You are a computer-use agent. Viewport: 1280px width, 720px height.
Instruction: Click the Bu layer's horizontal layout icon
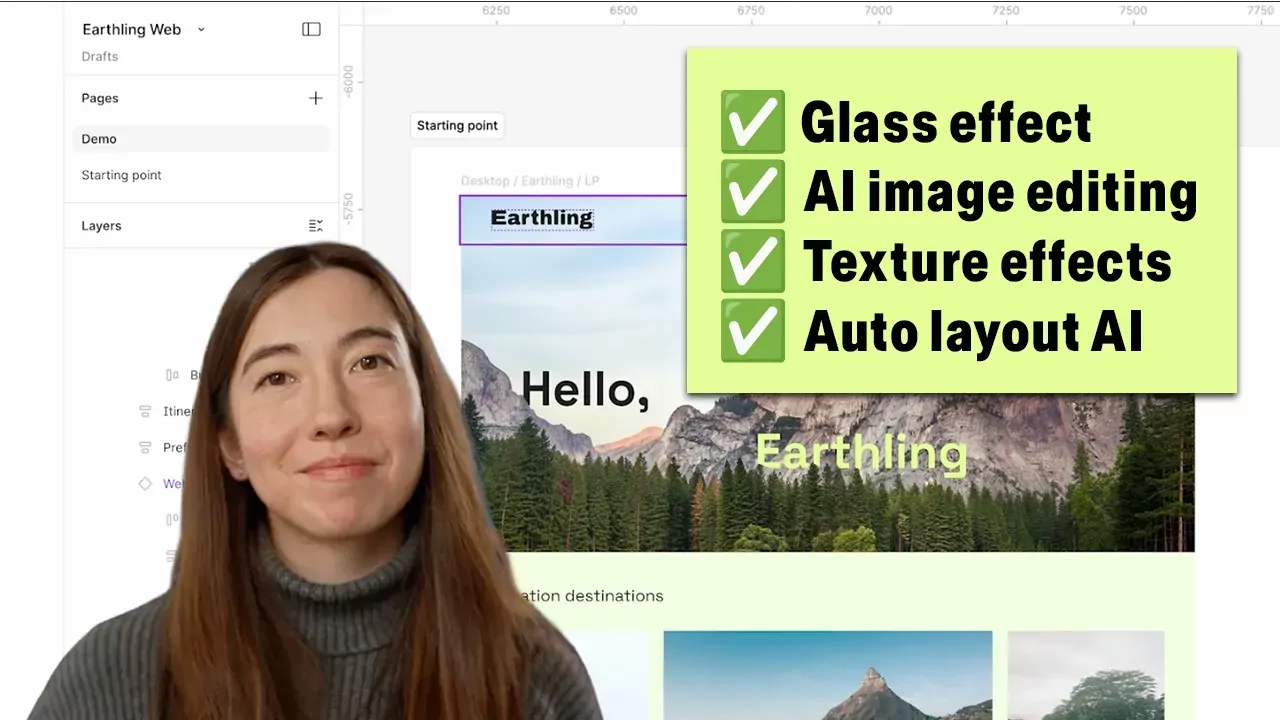pyautogui.click(x=172, y=375)
